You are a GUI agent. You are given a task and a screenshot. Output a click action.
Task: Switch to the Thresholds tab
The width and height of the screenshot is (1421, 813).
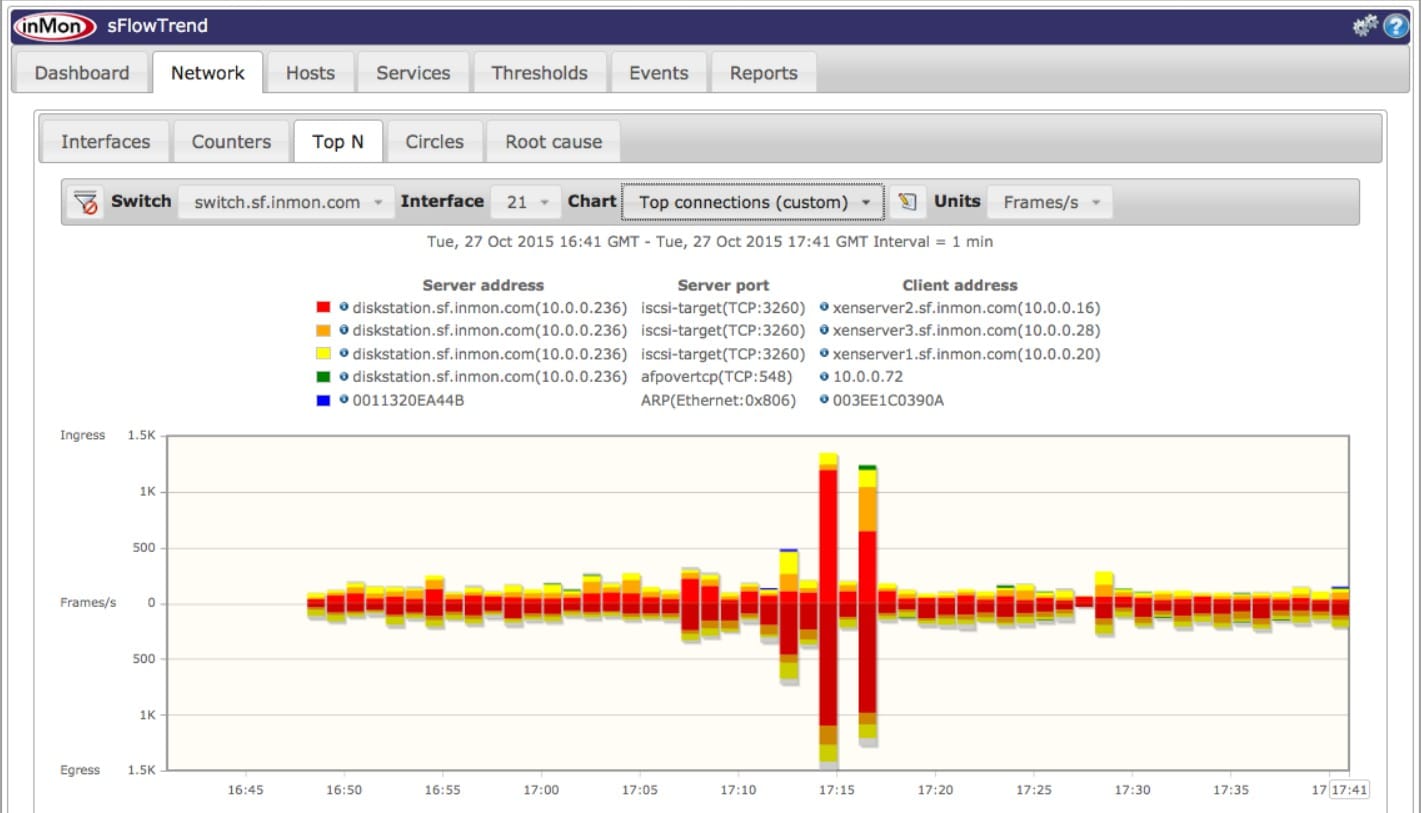pos(539,73)
